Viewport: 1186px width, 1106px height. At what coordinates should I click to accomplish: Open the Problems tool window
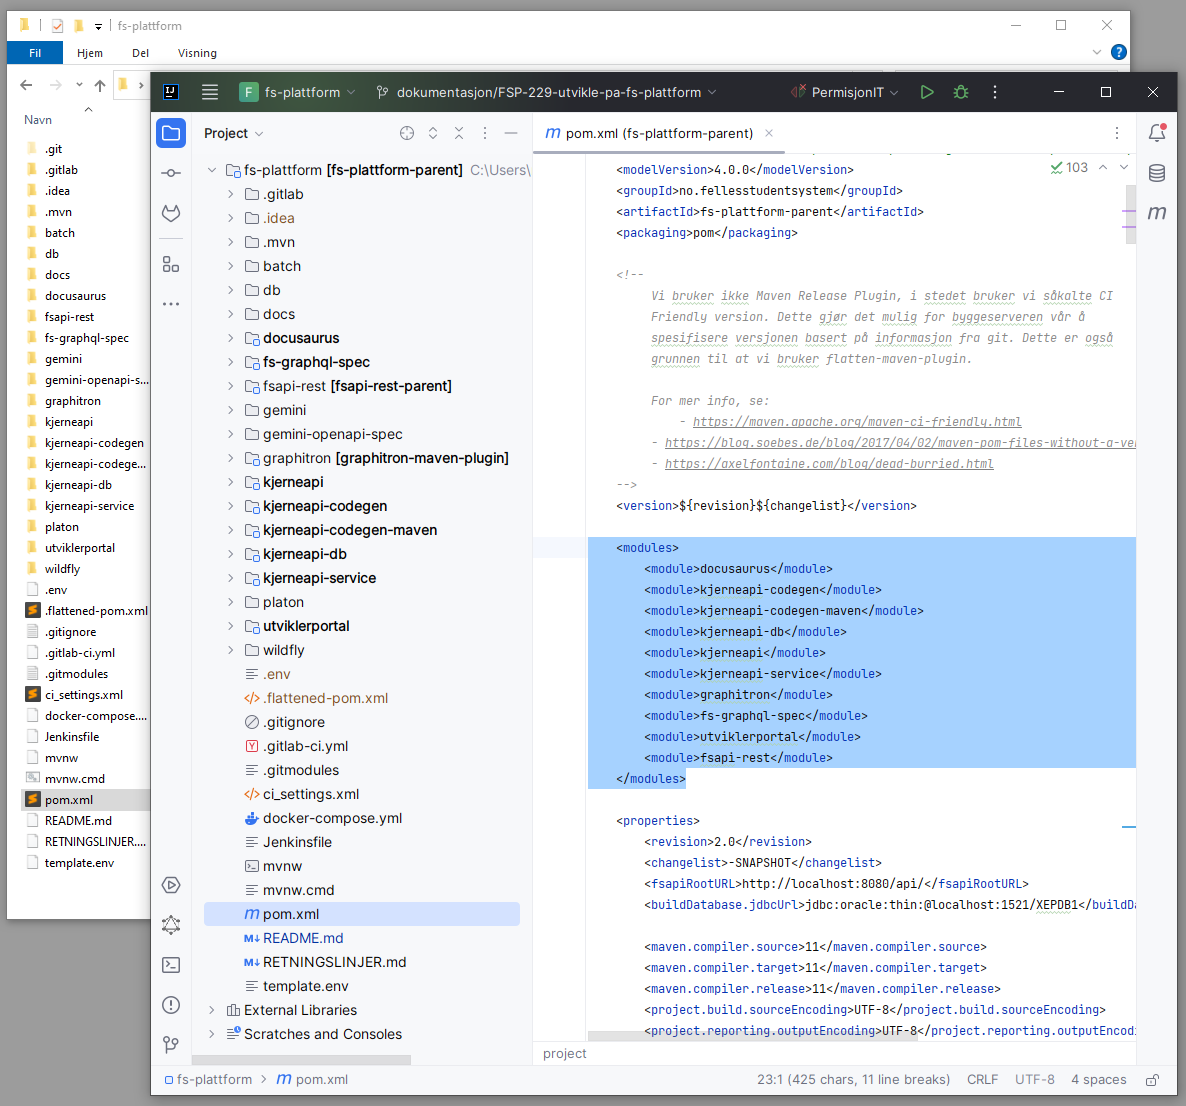[171, 1005]
